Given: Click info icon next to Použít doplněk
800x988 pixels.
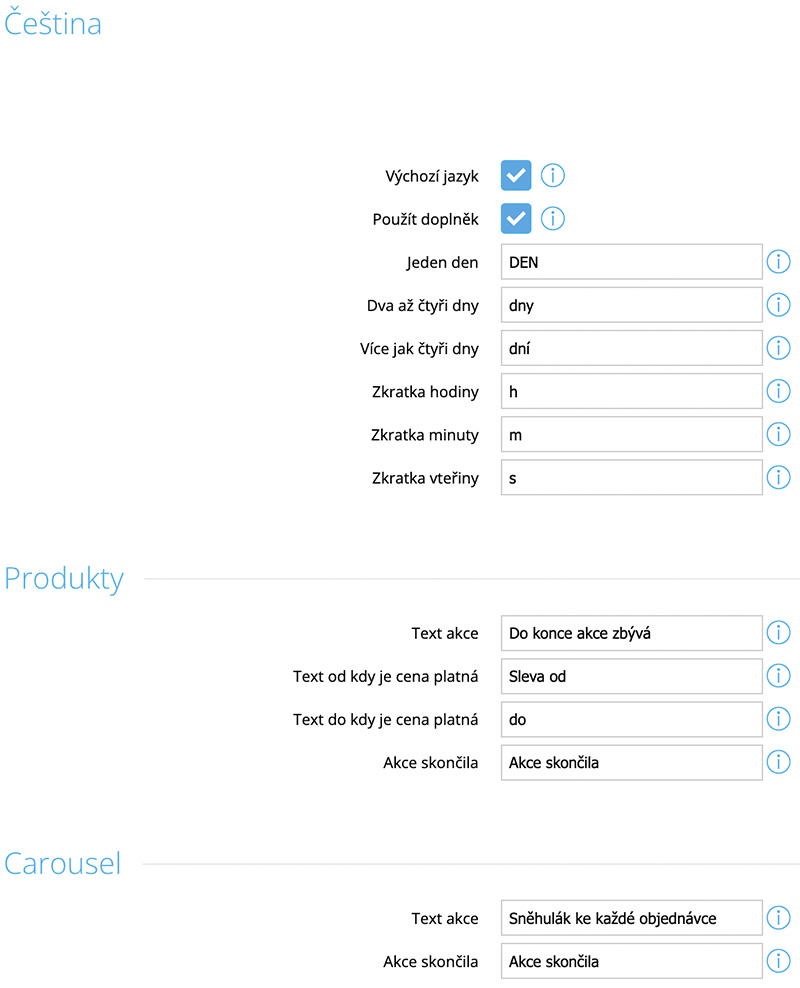Looking at the screenshot, I should coord(552,219).
